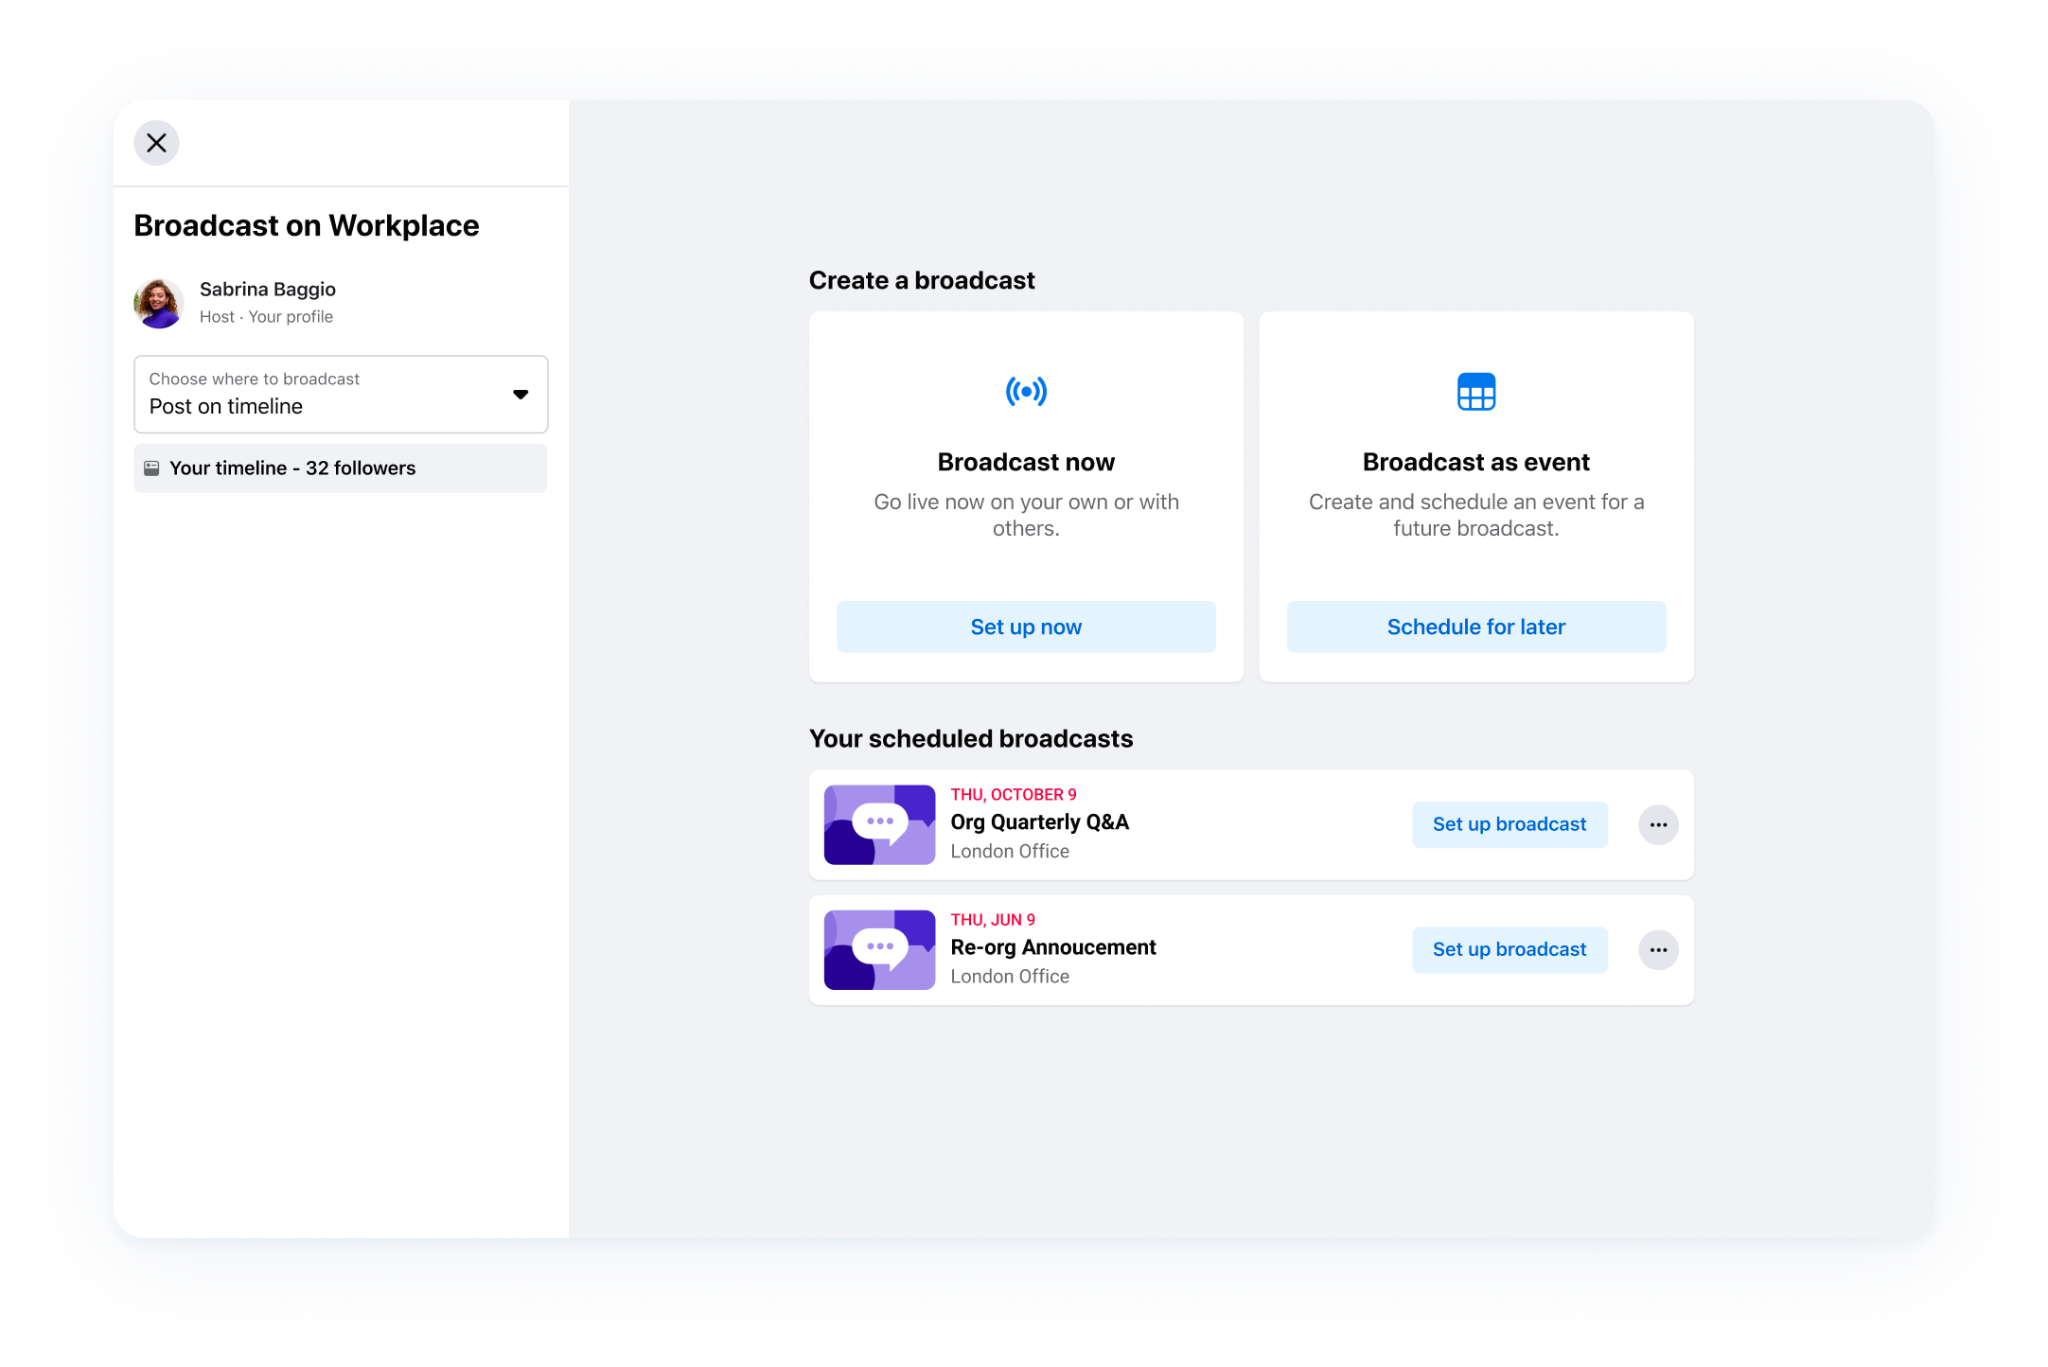Click the THU, JUN 9 date label

coord(993,919)
